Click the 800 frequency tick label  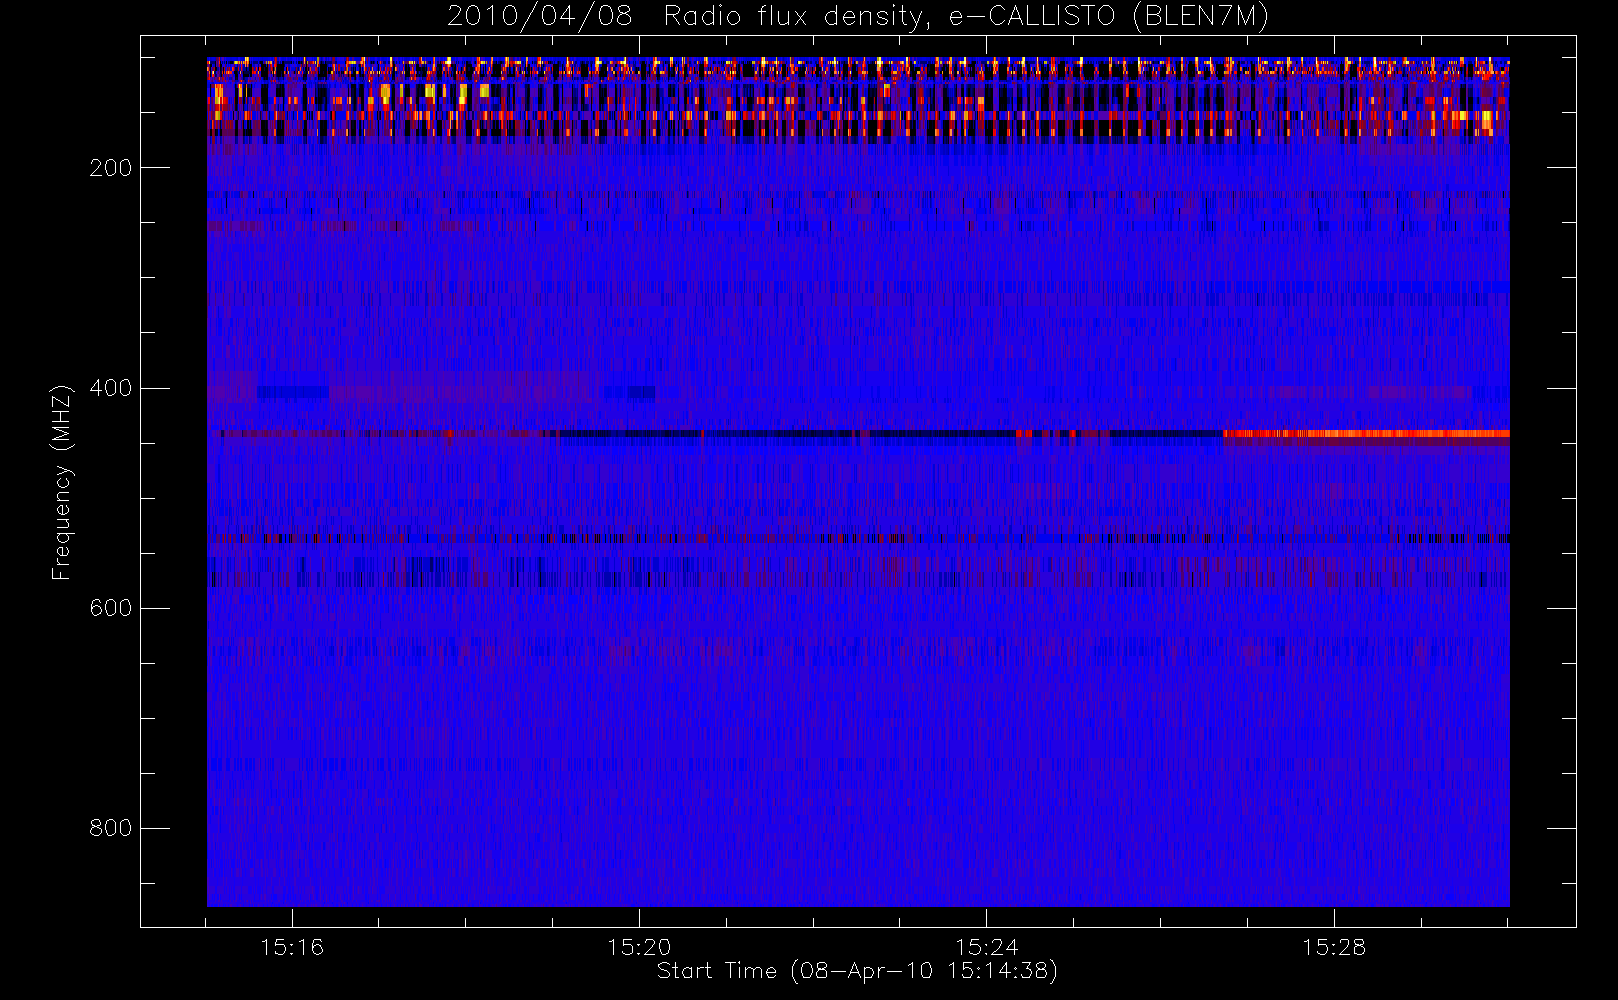point(110,828)
